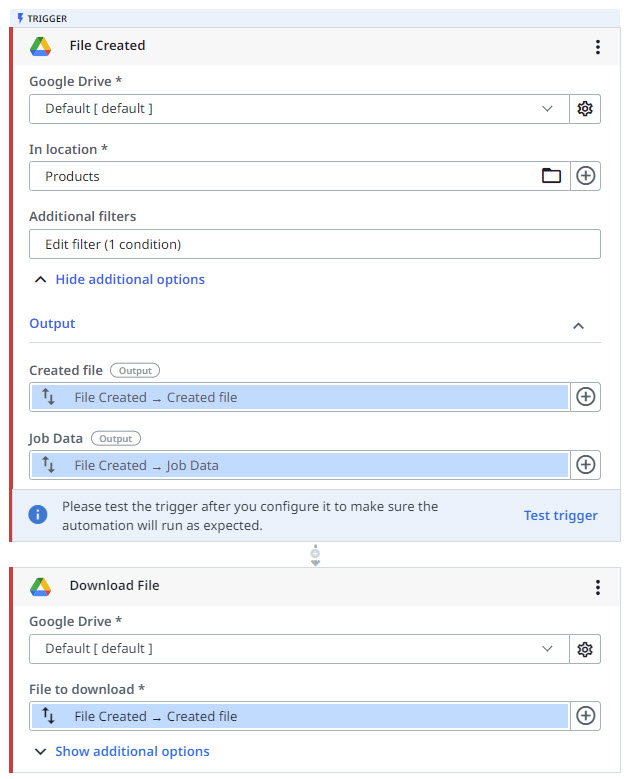The height and width of the screenshot is (779, 628).
Task: Select the Created file output mapping field
Action: (x=300, y=397)
